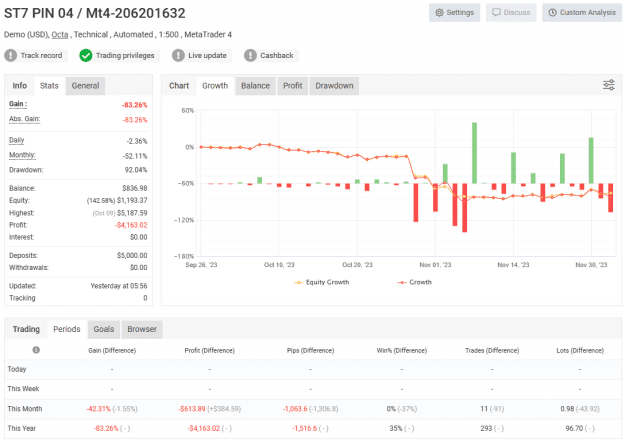Click the Abs. Gain label
The height and width of the screenshot is (440, 625).
point(25,119)
